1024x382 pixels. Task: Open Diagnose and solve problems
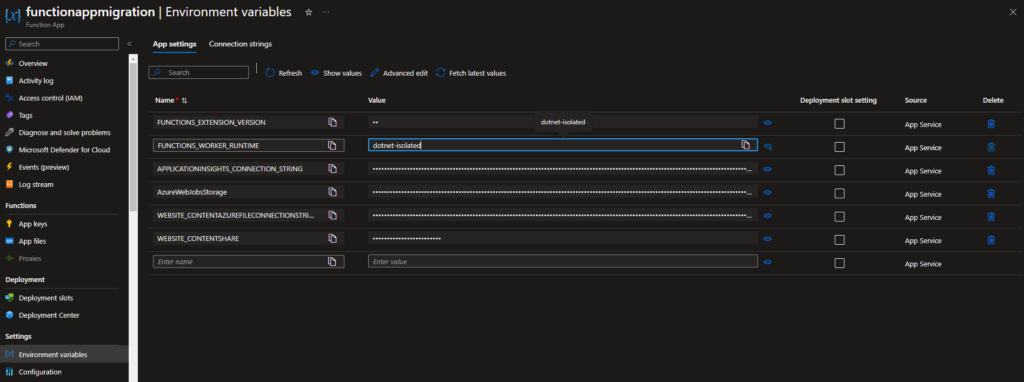tap(65, 133)
